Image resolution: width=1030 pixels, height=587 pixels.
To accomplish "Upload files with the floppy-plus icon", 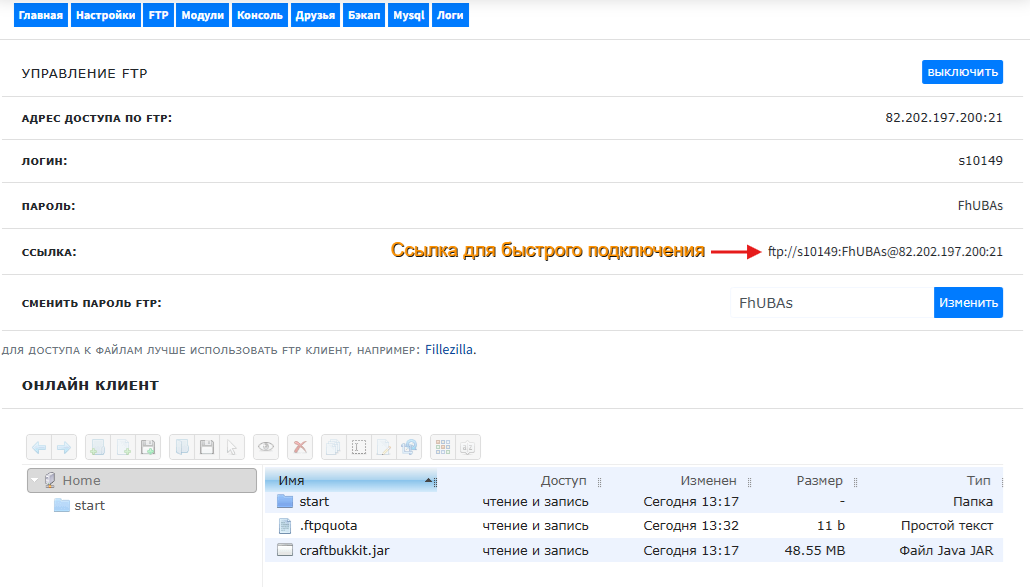I will 148,447.
